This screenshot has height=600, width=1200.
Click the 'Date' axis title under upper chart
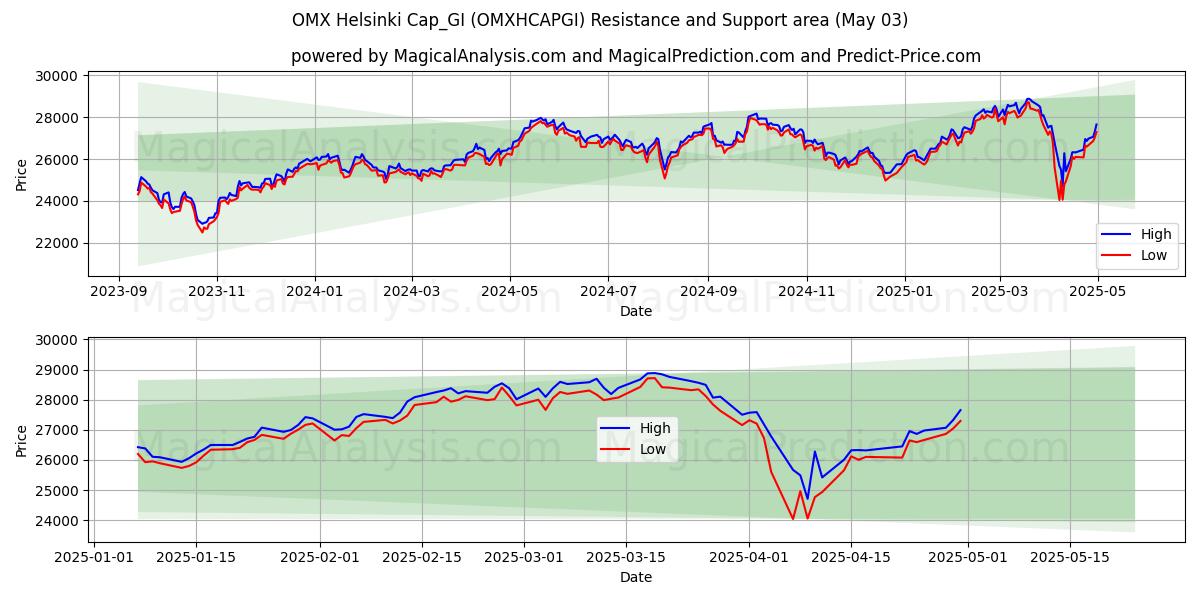(x=636, y=311)
